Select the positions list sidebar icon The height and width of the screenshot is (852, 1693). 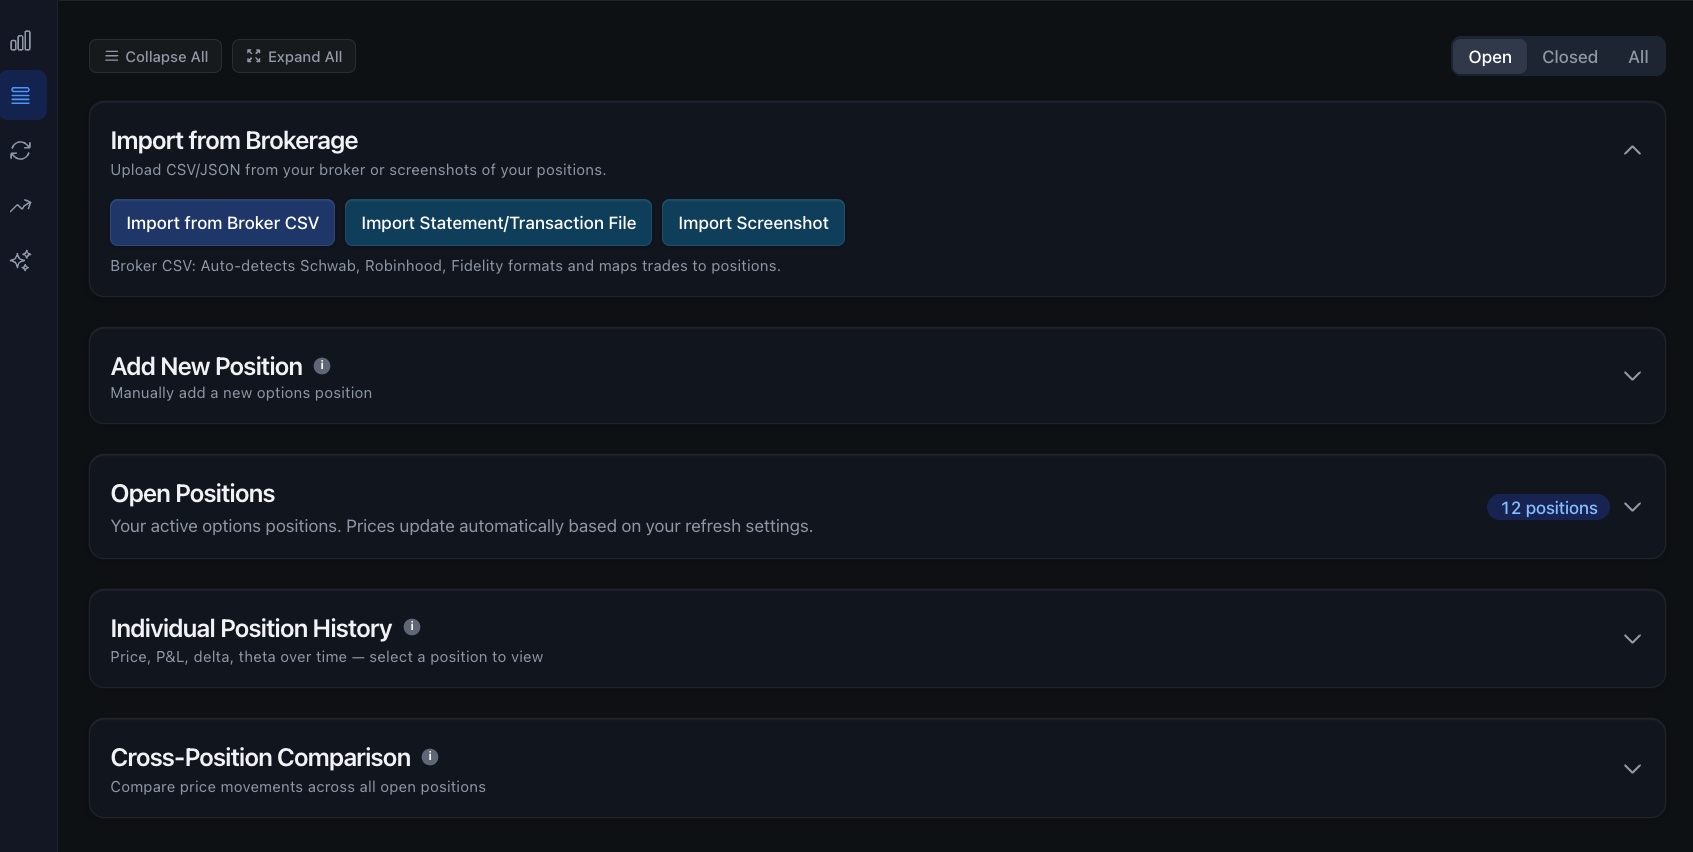21,96
